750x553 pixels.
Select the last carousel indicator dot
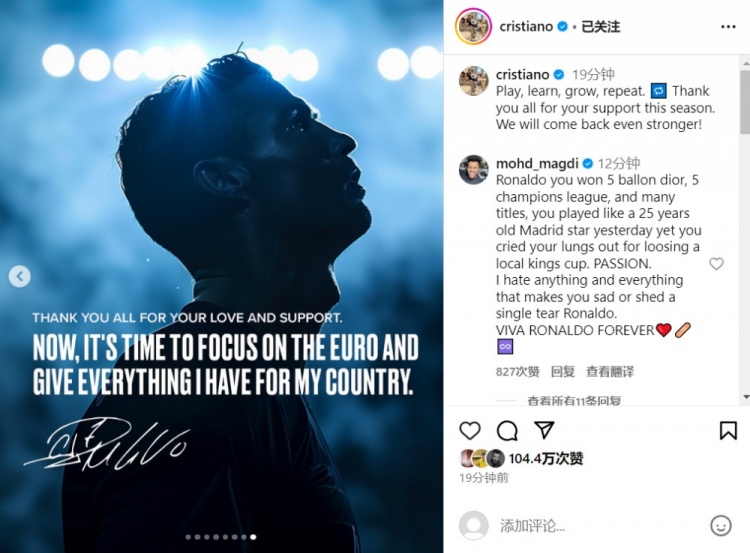(x=253, y=537)
